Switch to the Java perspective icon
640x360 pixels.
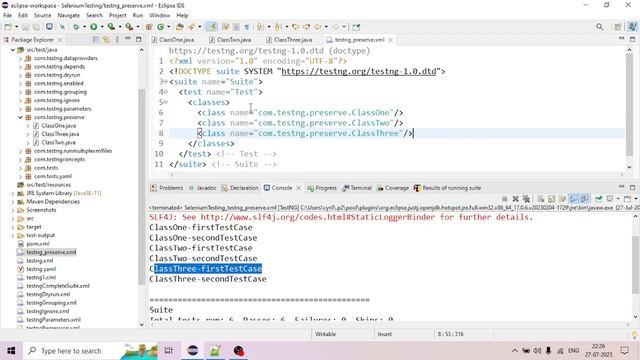coord(632,27)
